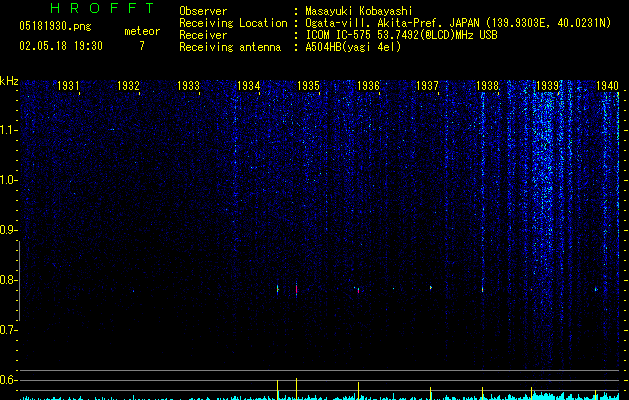Select the filename 05181930.png
629x400 pixels.
click(x=55, y=27)
